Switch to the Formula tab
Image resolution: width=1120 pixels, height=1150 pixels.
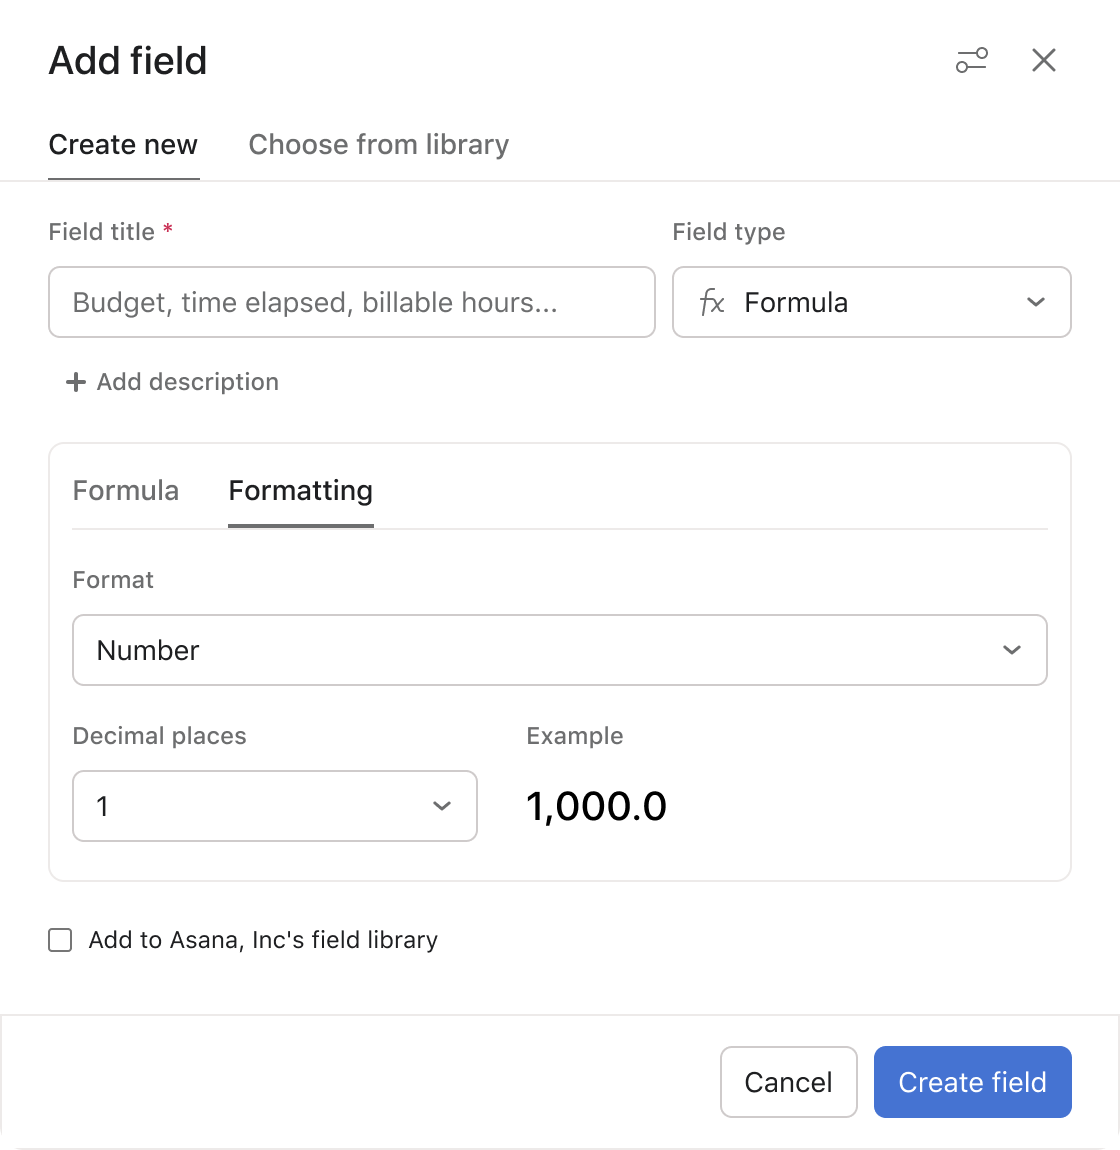[126, 491]
